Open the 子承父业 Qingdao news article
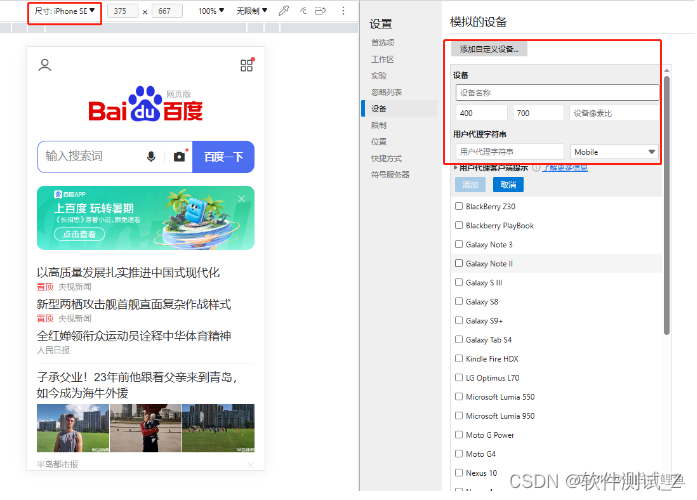Viewport: 697px width, 500px height. pyautogui.click(x=138, y=385)
